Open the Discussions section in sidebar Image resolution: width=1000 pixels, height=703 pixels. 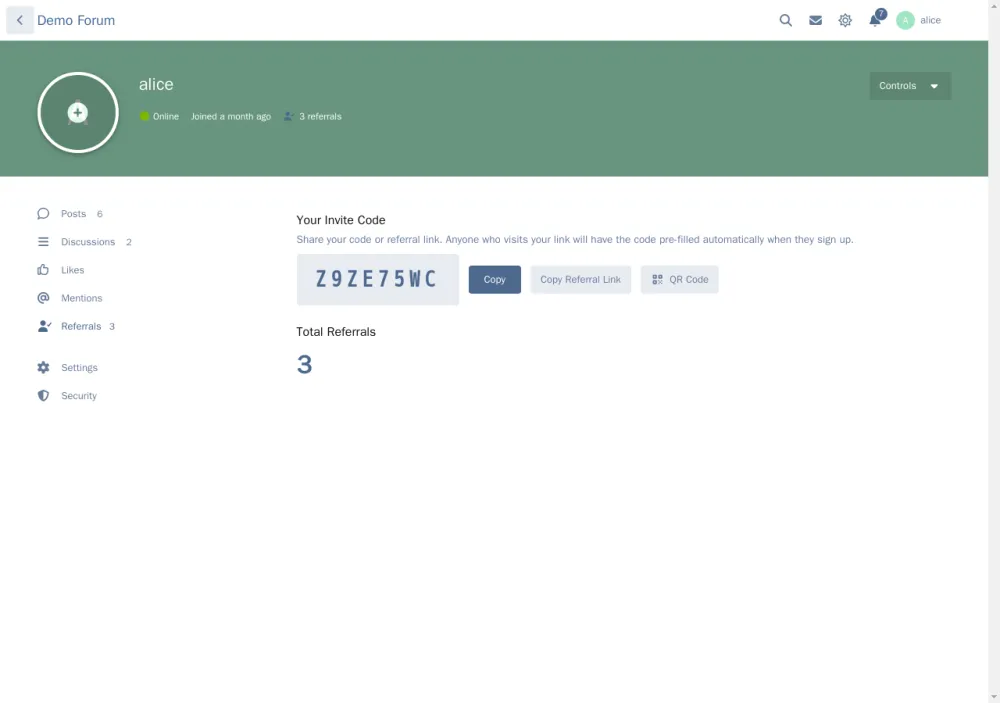click(84, 242)
